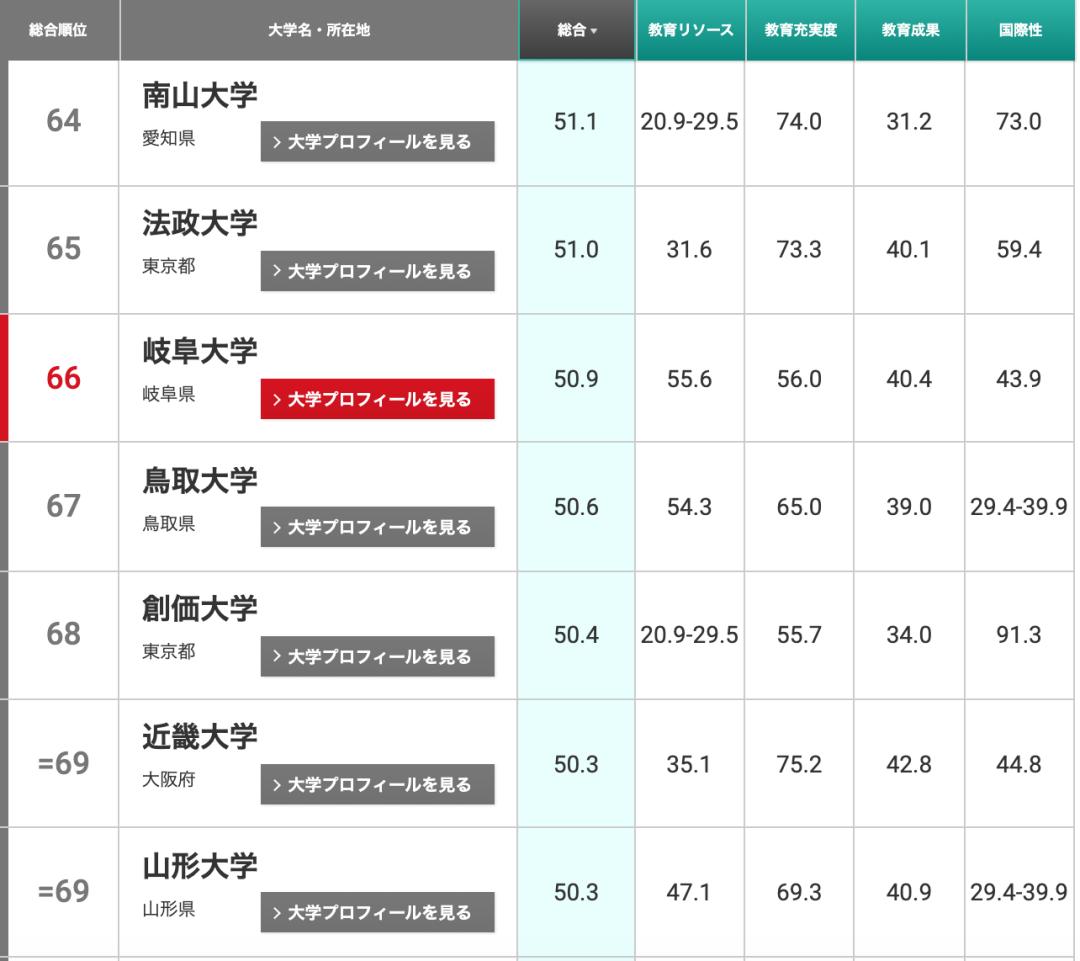Click 近畿大学 engagement value 75.2
1080x961 pixels.
click(x=799, y=764)
